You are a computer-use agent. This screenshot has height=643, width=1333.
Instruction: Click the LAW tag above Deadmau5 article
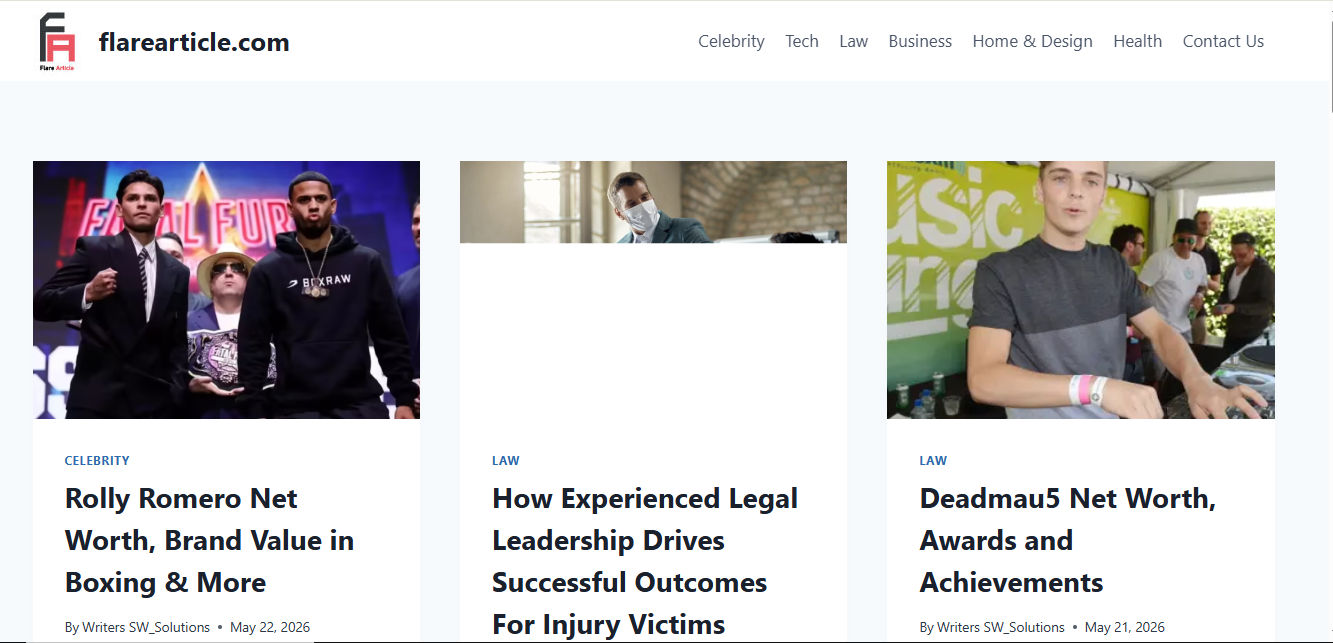pos(933,461)
